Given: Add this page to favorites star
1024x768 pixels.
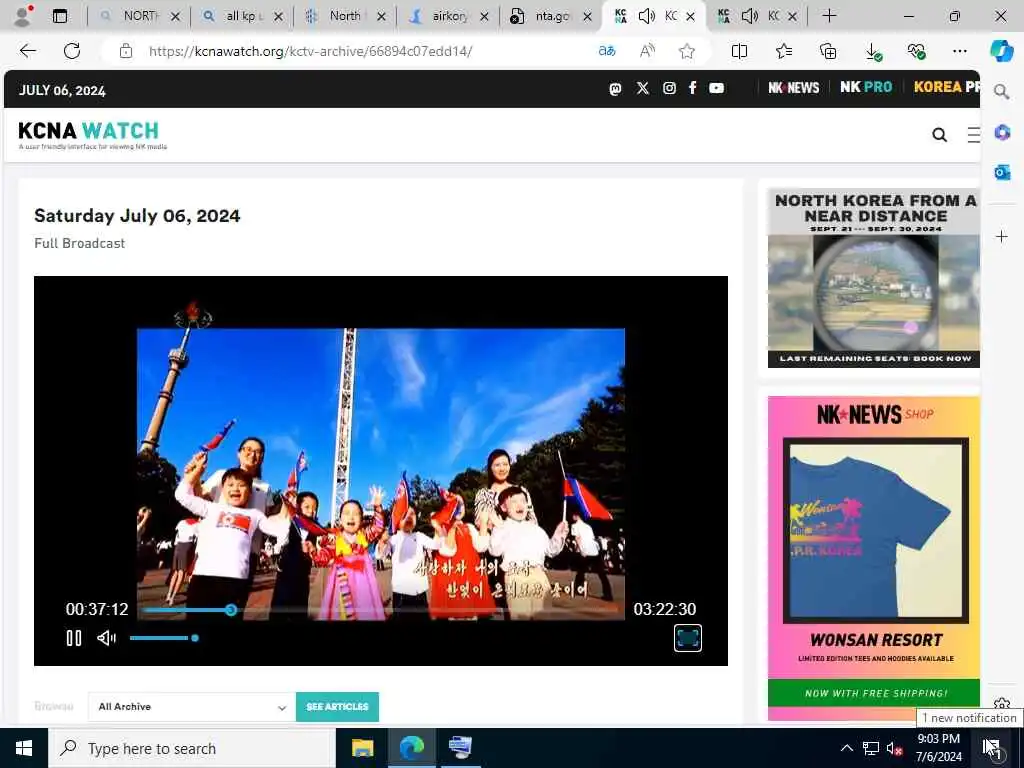Looking at the screenshot, I should [686, 51].
